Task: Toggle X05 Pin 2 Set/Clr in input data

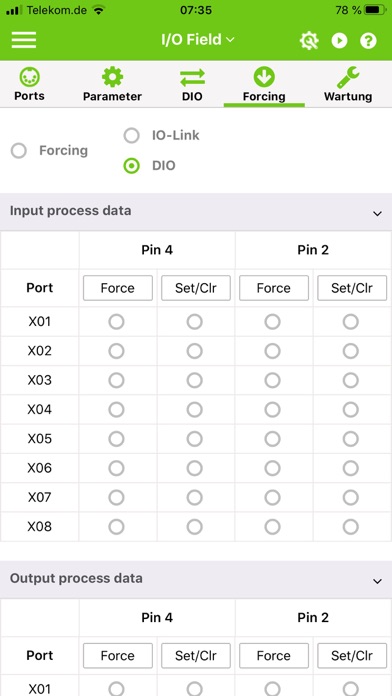Action: click(351, 439)
